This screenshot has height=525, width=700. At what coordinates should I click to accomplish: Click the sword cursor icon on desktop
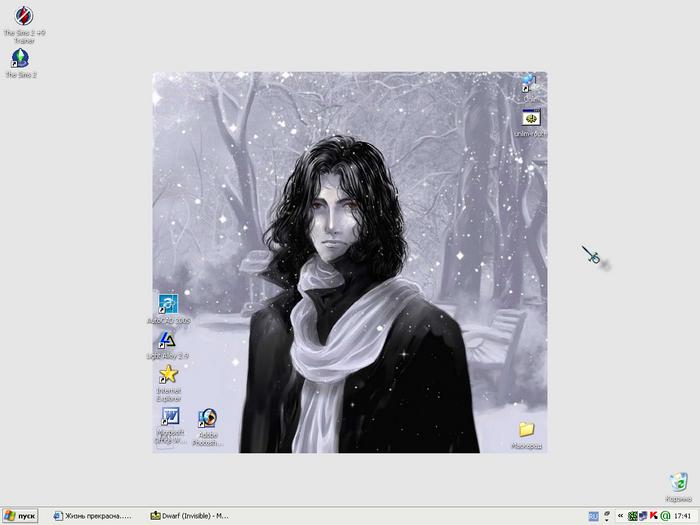(592, 256)
